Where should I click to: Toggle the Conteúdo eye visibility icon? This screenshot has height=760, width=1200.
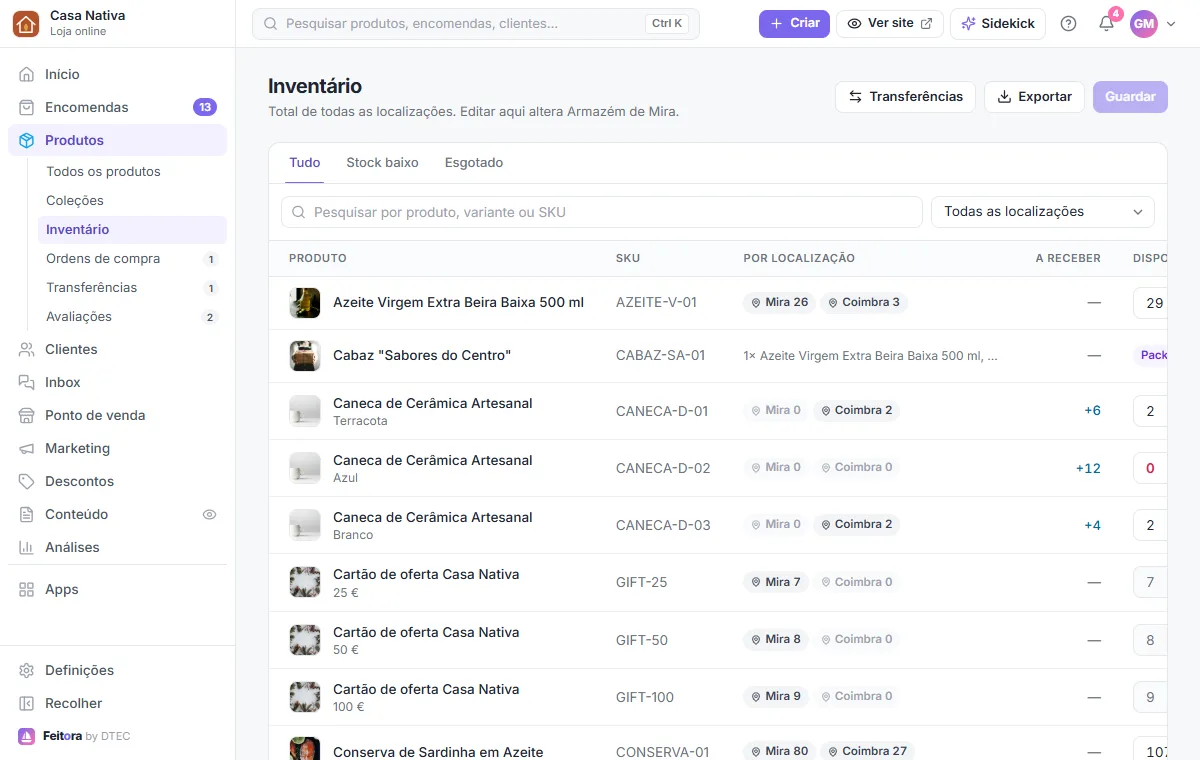click(209, 514)
